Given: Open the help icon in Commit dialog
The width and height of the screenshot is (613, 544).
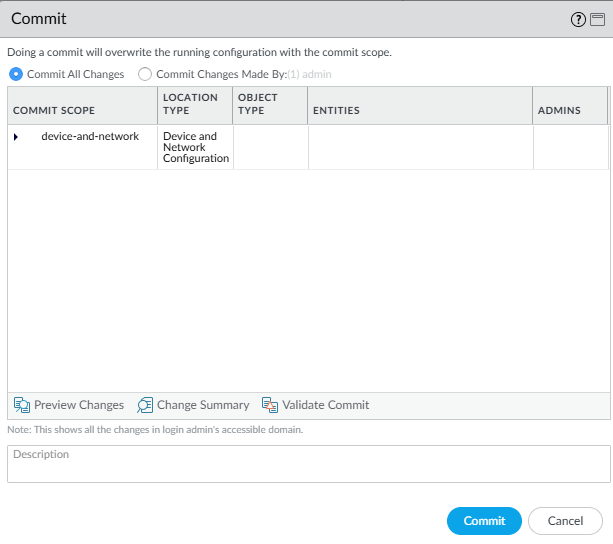Looking at the screenshot, I should point(578,20).
